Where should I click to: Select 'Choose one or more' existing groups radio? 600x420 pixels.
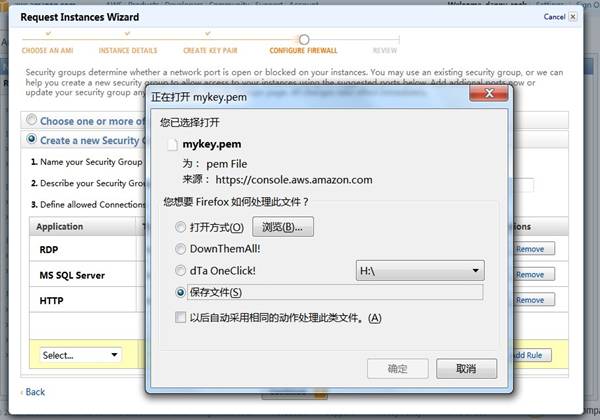coord(32,119)
